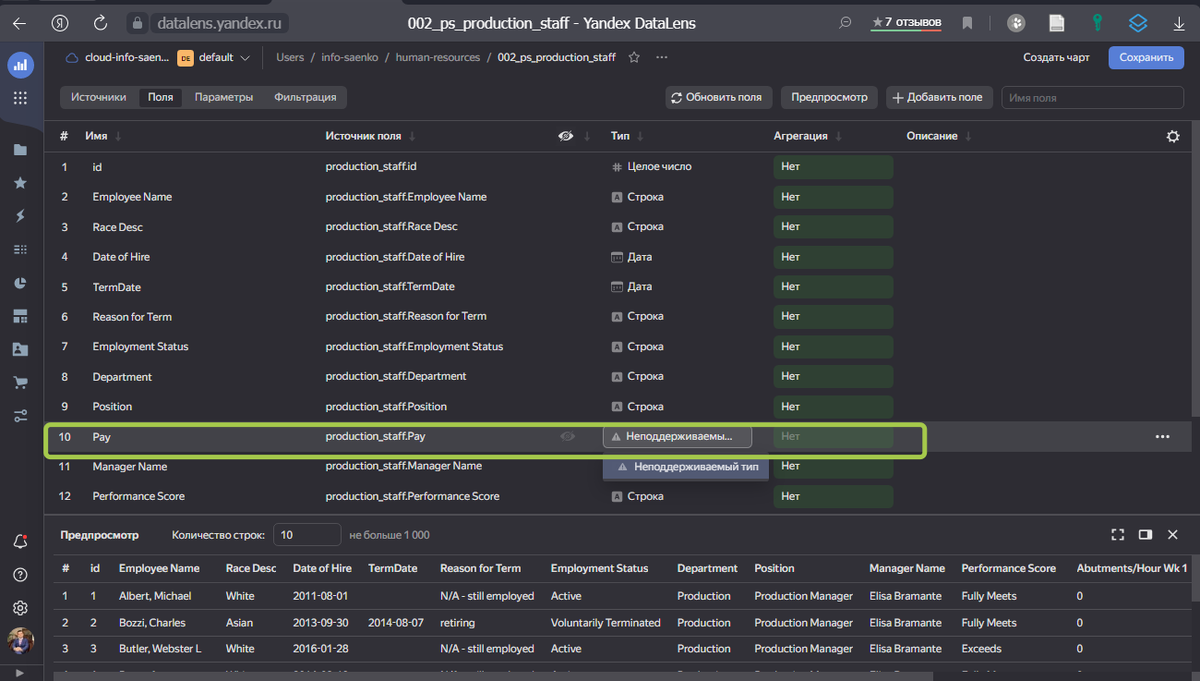
Task: Open the user folder icon in sidebar
Action: 20,349
